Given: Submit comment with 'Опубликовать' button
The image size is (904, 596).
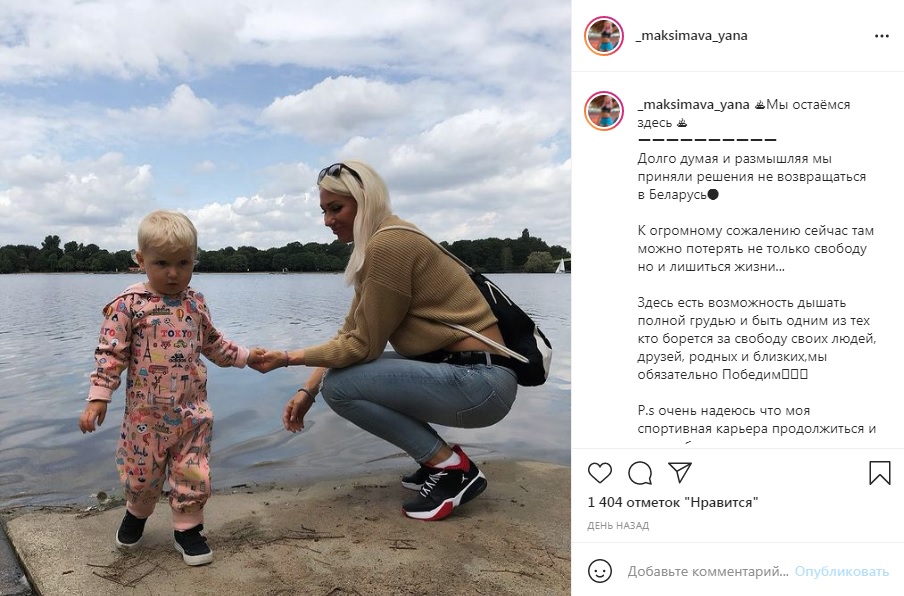Looking at the screenshot, I should (x=842, y=572).
